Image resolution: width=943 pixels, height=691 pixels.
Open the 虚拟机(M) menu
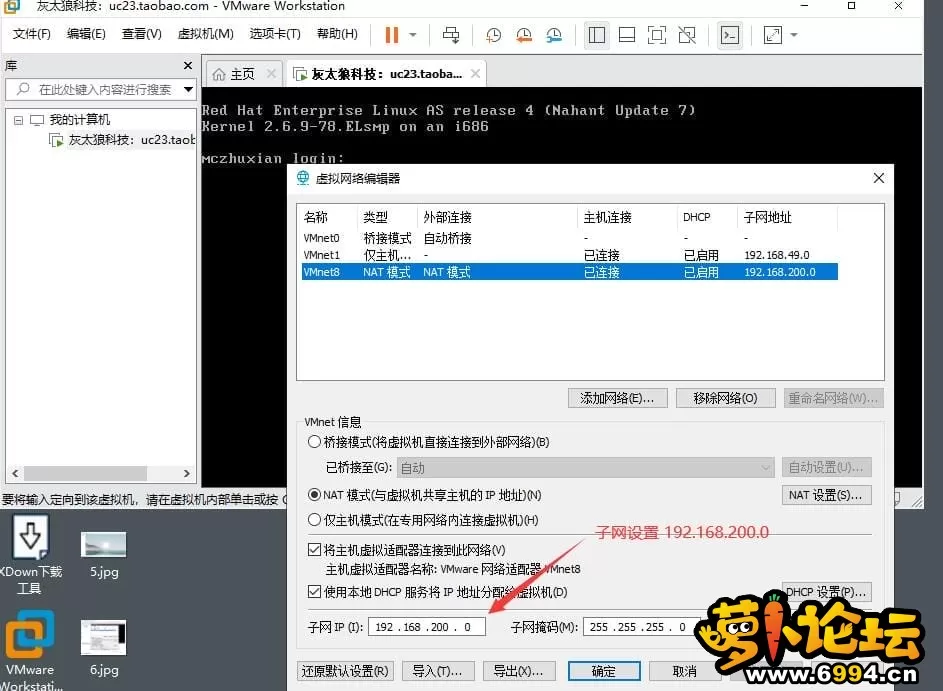tap(205, 34)
